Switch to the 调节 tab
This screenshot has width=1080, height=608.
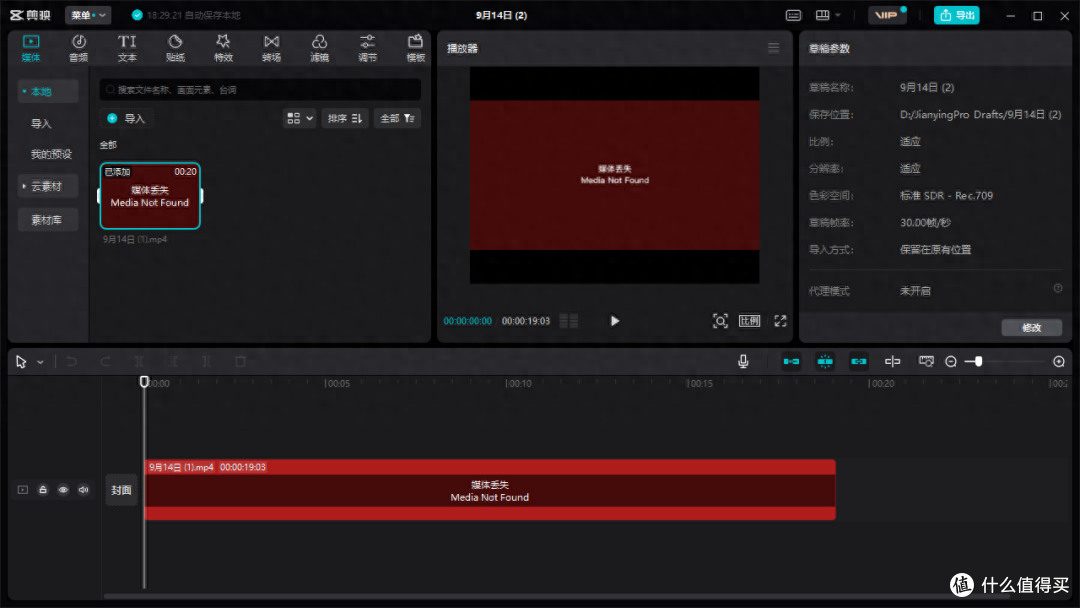367,48
